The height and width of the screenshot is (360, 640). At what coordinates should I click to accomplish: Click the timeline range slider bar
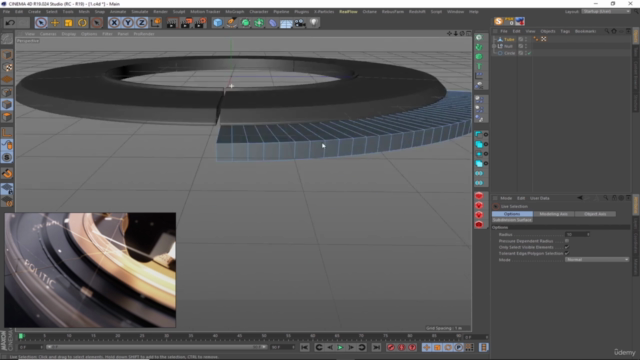tap(156, 347)
